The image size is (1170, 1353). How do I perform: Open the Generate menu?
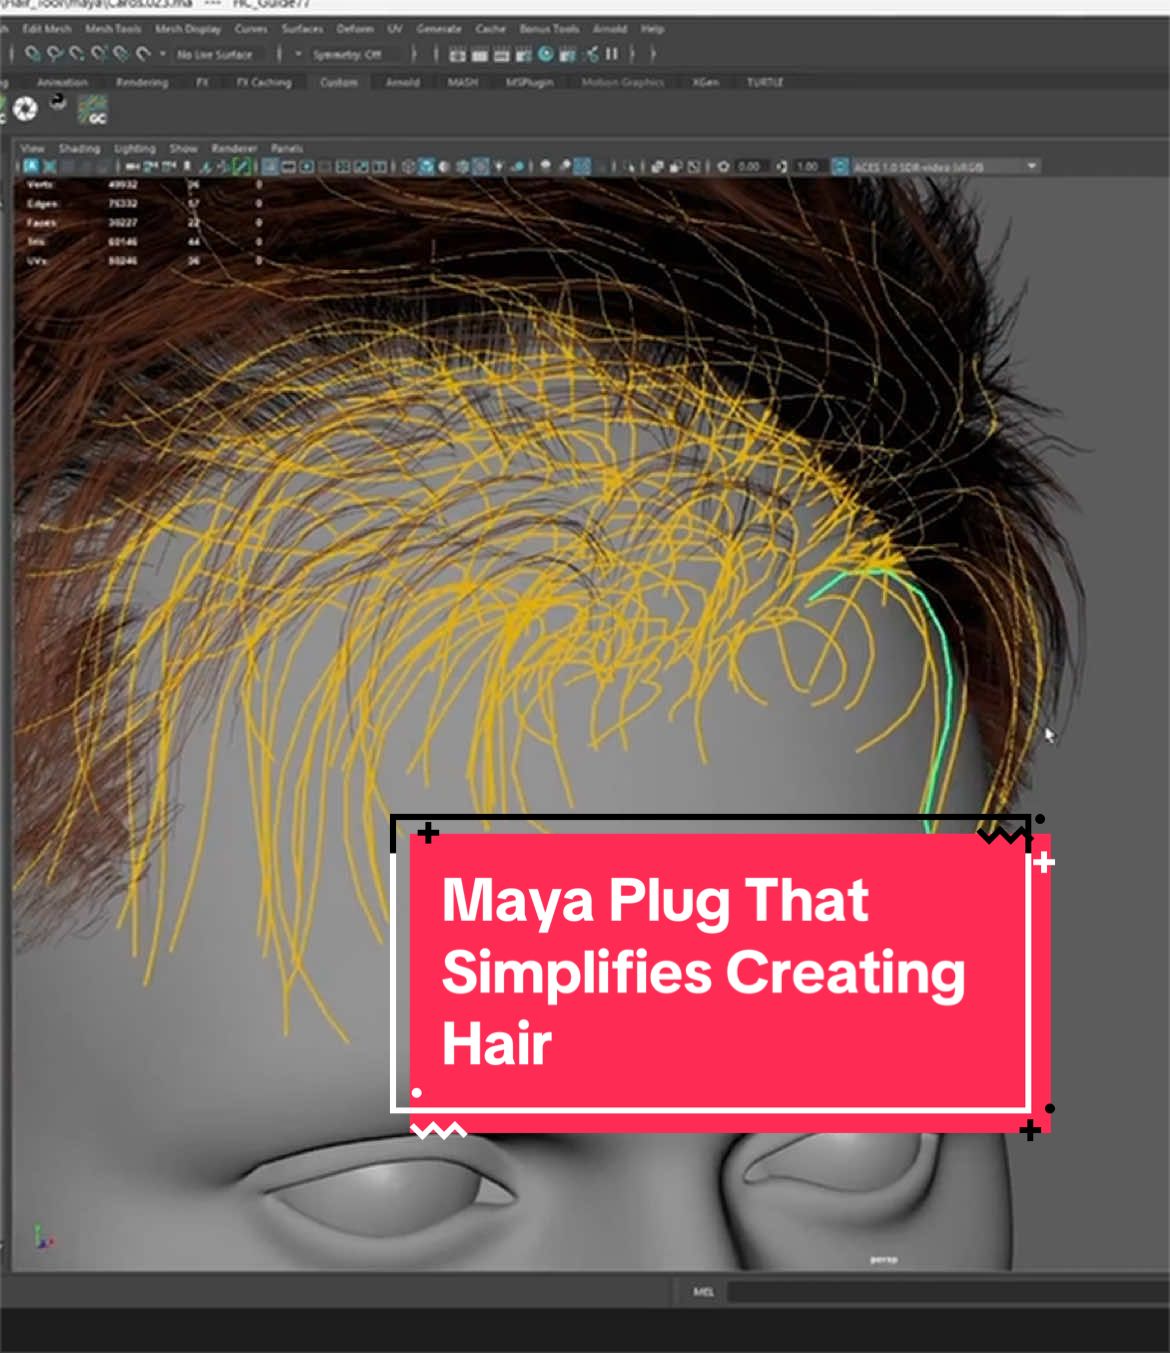coord(439,29)
